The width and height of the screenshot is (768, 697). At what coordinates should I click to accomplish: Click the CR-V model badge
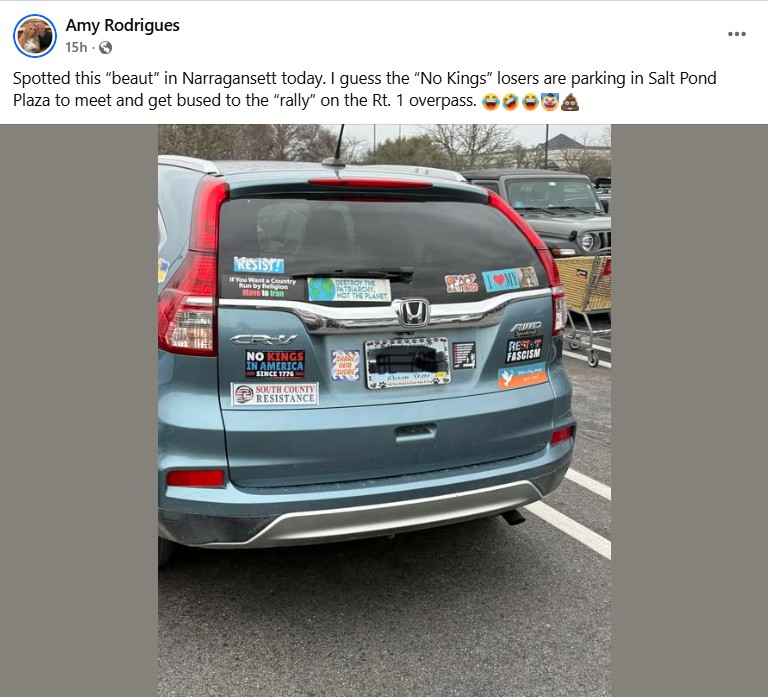click(264, 339)
